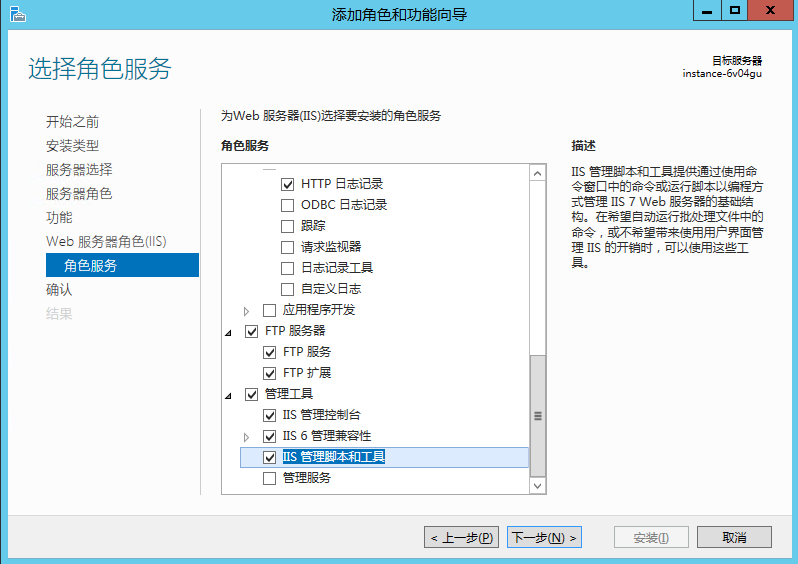Uncheck the 管理工具 checkbox
Image resolution: width=798 pixels, height=564 pixels.
click(251, 394)
